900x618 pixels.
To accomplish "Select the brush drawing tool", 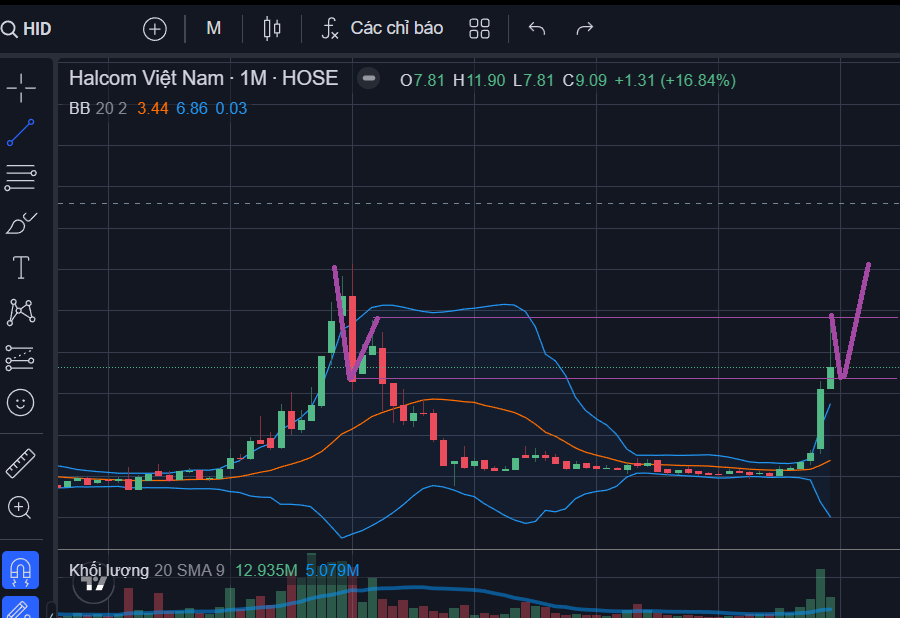I will 21,223.
